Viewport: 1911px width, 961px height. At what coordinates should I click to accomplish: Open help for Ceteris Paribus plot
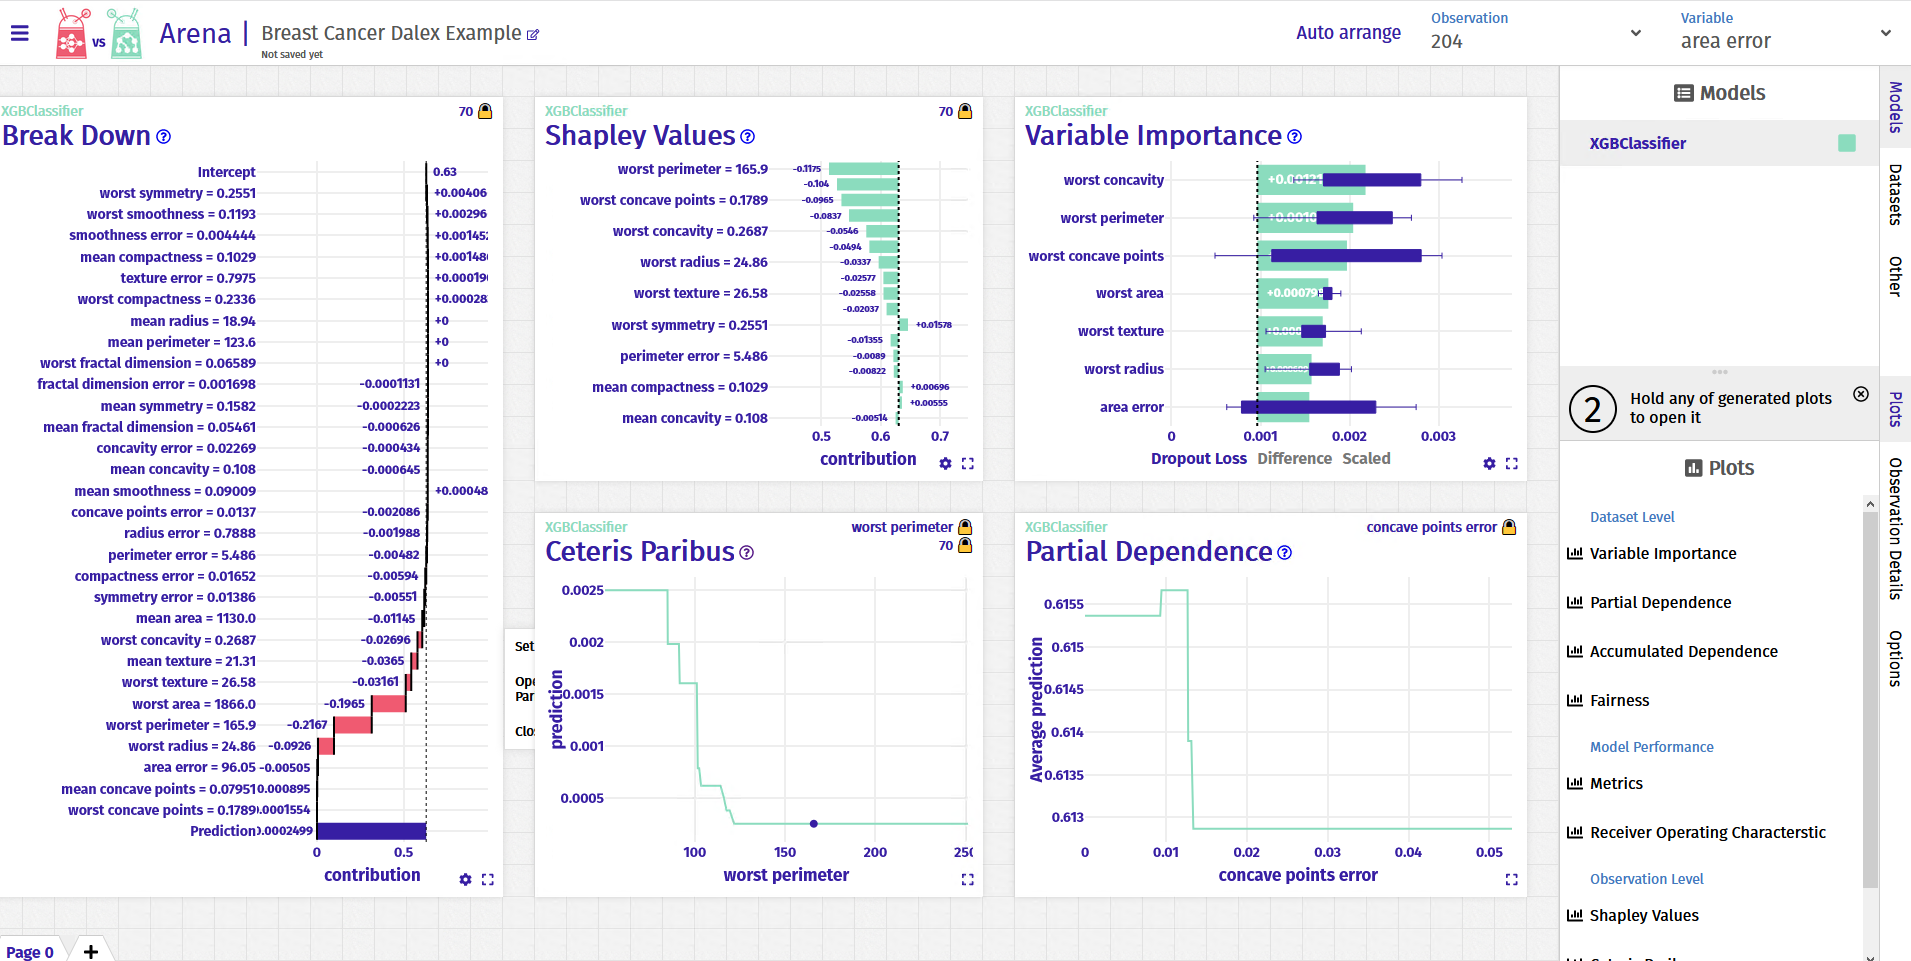coord(747,553)
